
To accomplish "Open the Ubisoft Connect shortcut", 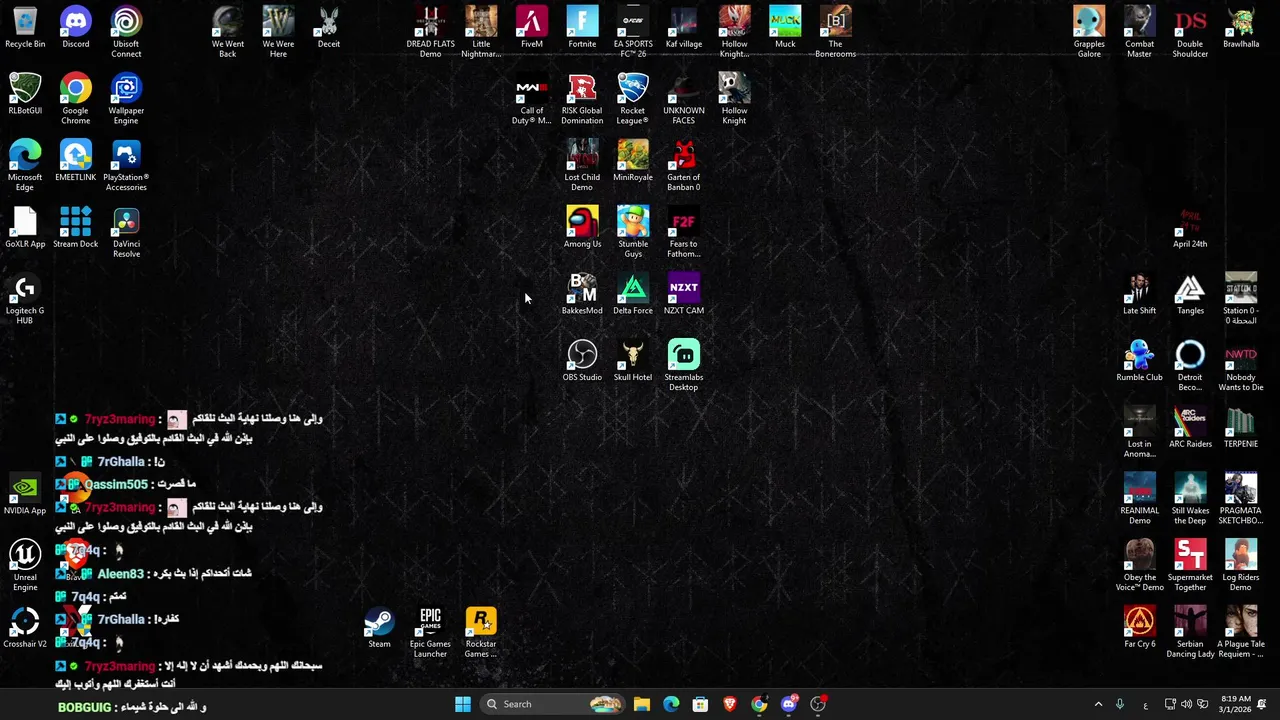I will (x=126, y=32).
